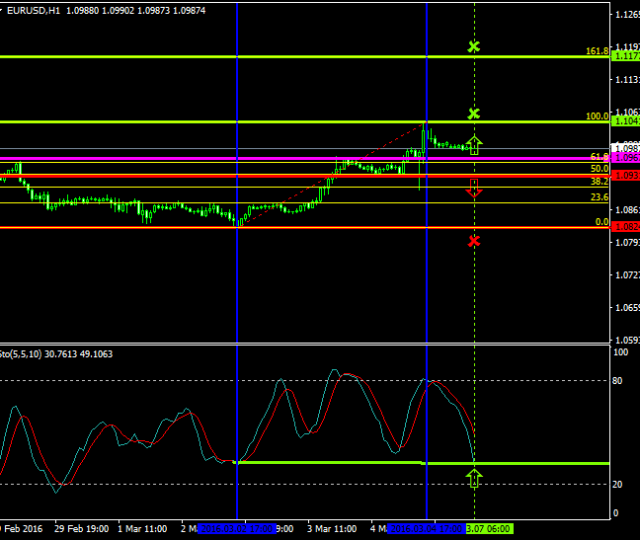Select the magenta price tag on the price axis

point(625,158)
